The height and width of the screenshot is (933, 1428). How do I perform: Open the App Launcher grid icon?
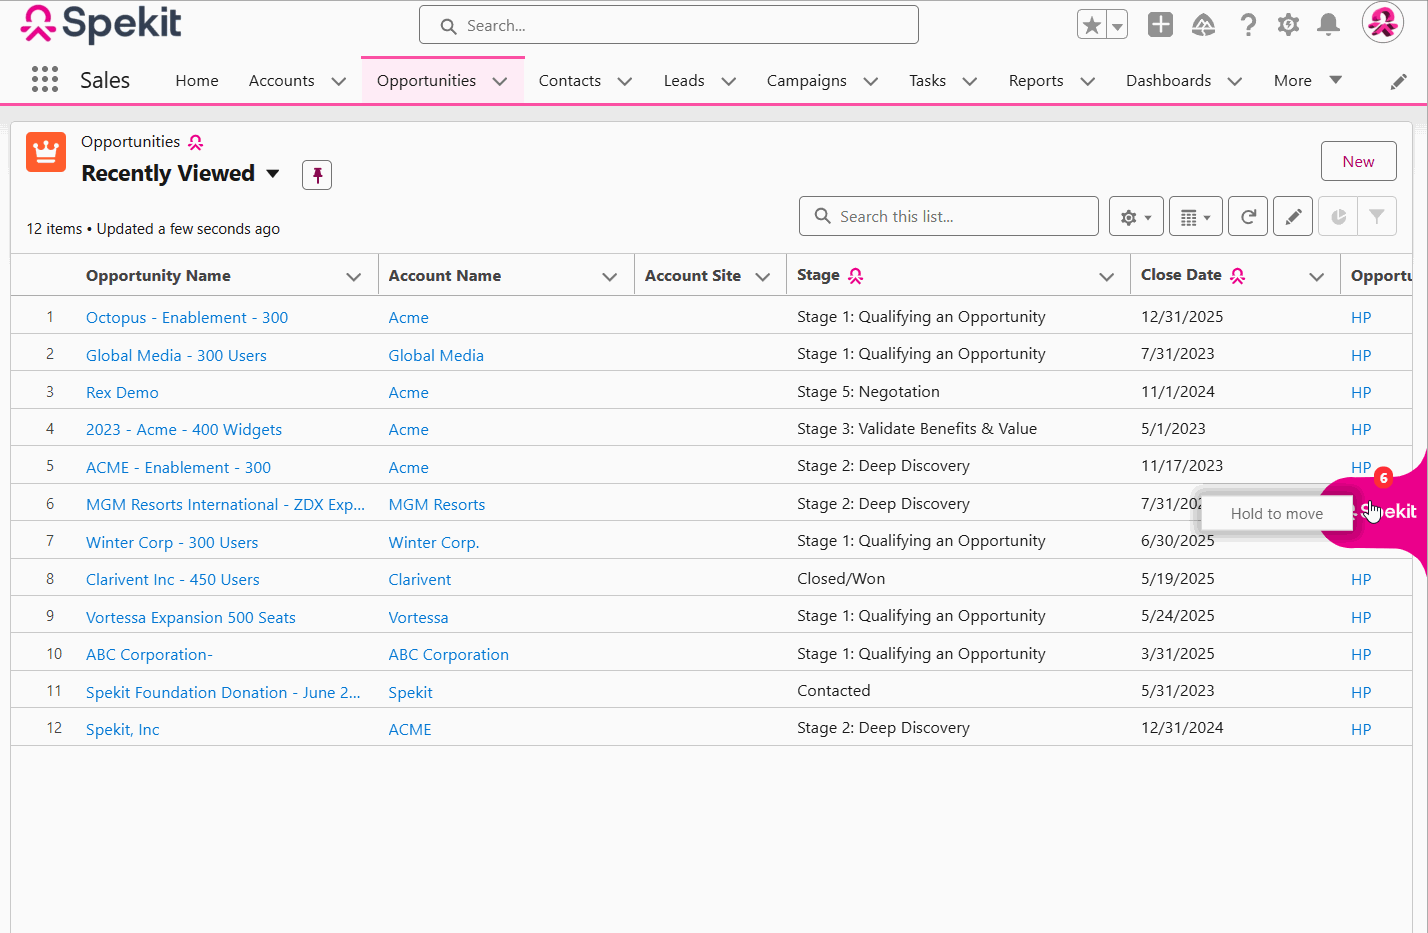pyautogui.click(x=45, y=80)
